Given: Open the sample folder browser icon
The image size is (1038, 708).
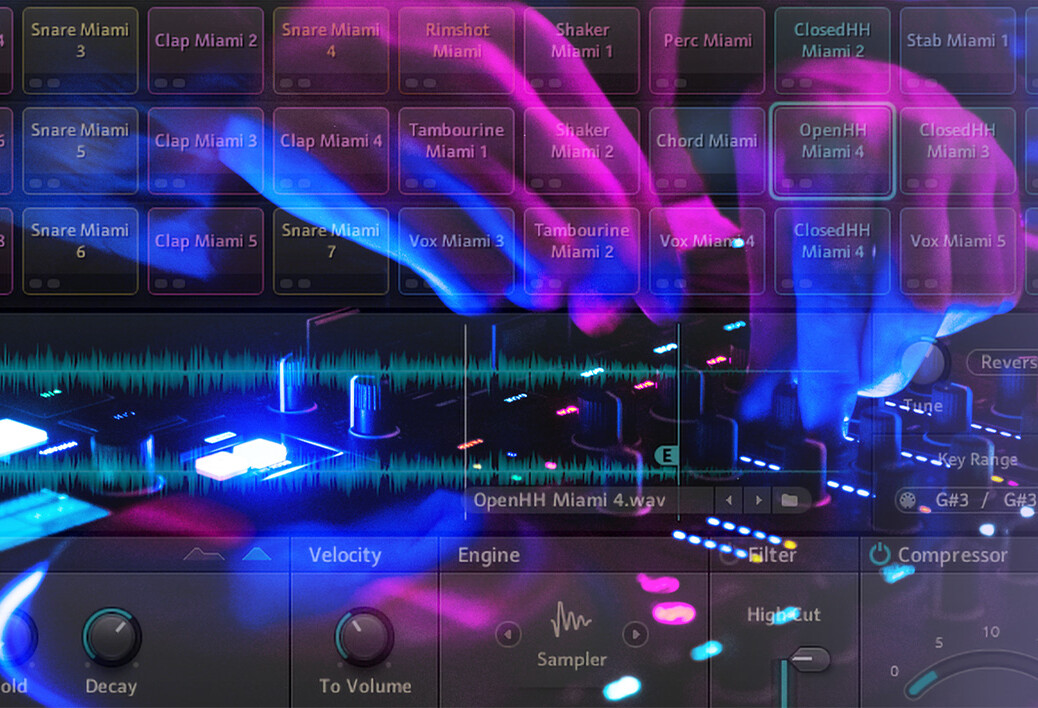Looking at the screenshot, I should pyautogui.click(x=789, y=500).
